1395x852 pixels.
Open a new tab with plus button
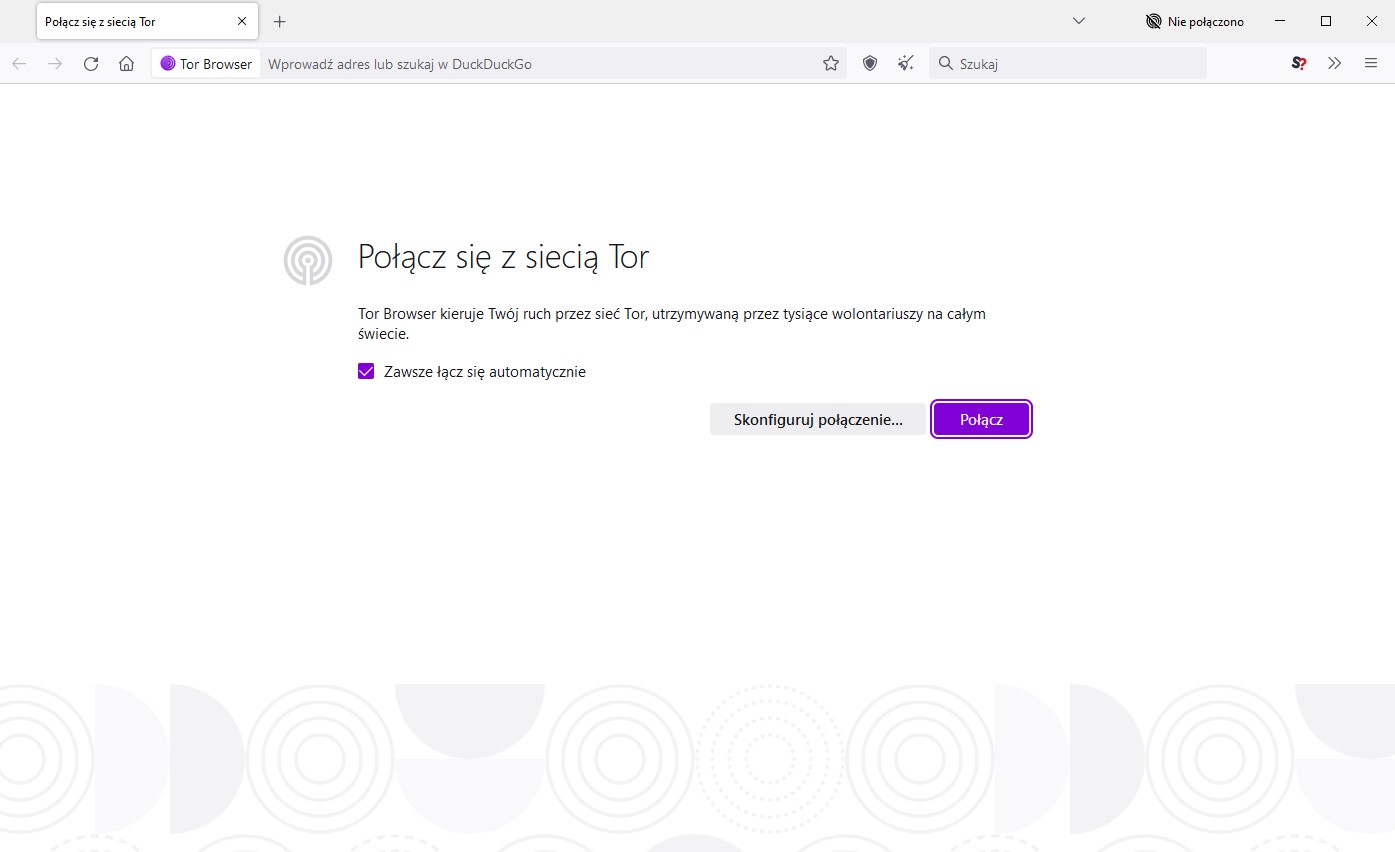(x=280, y=21)
